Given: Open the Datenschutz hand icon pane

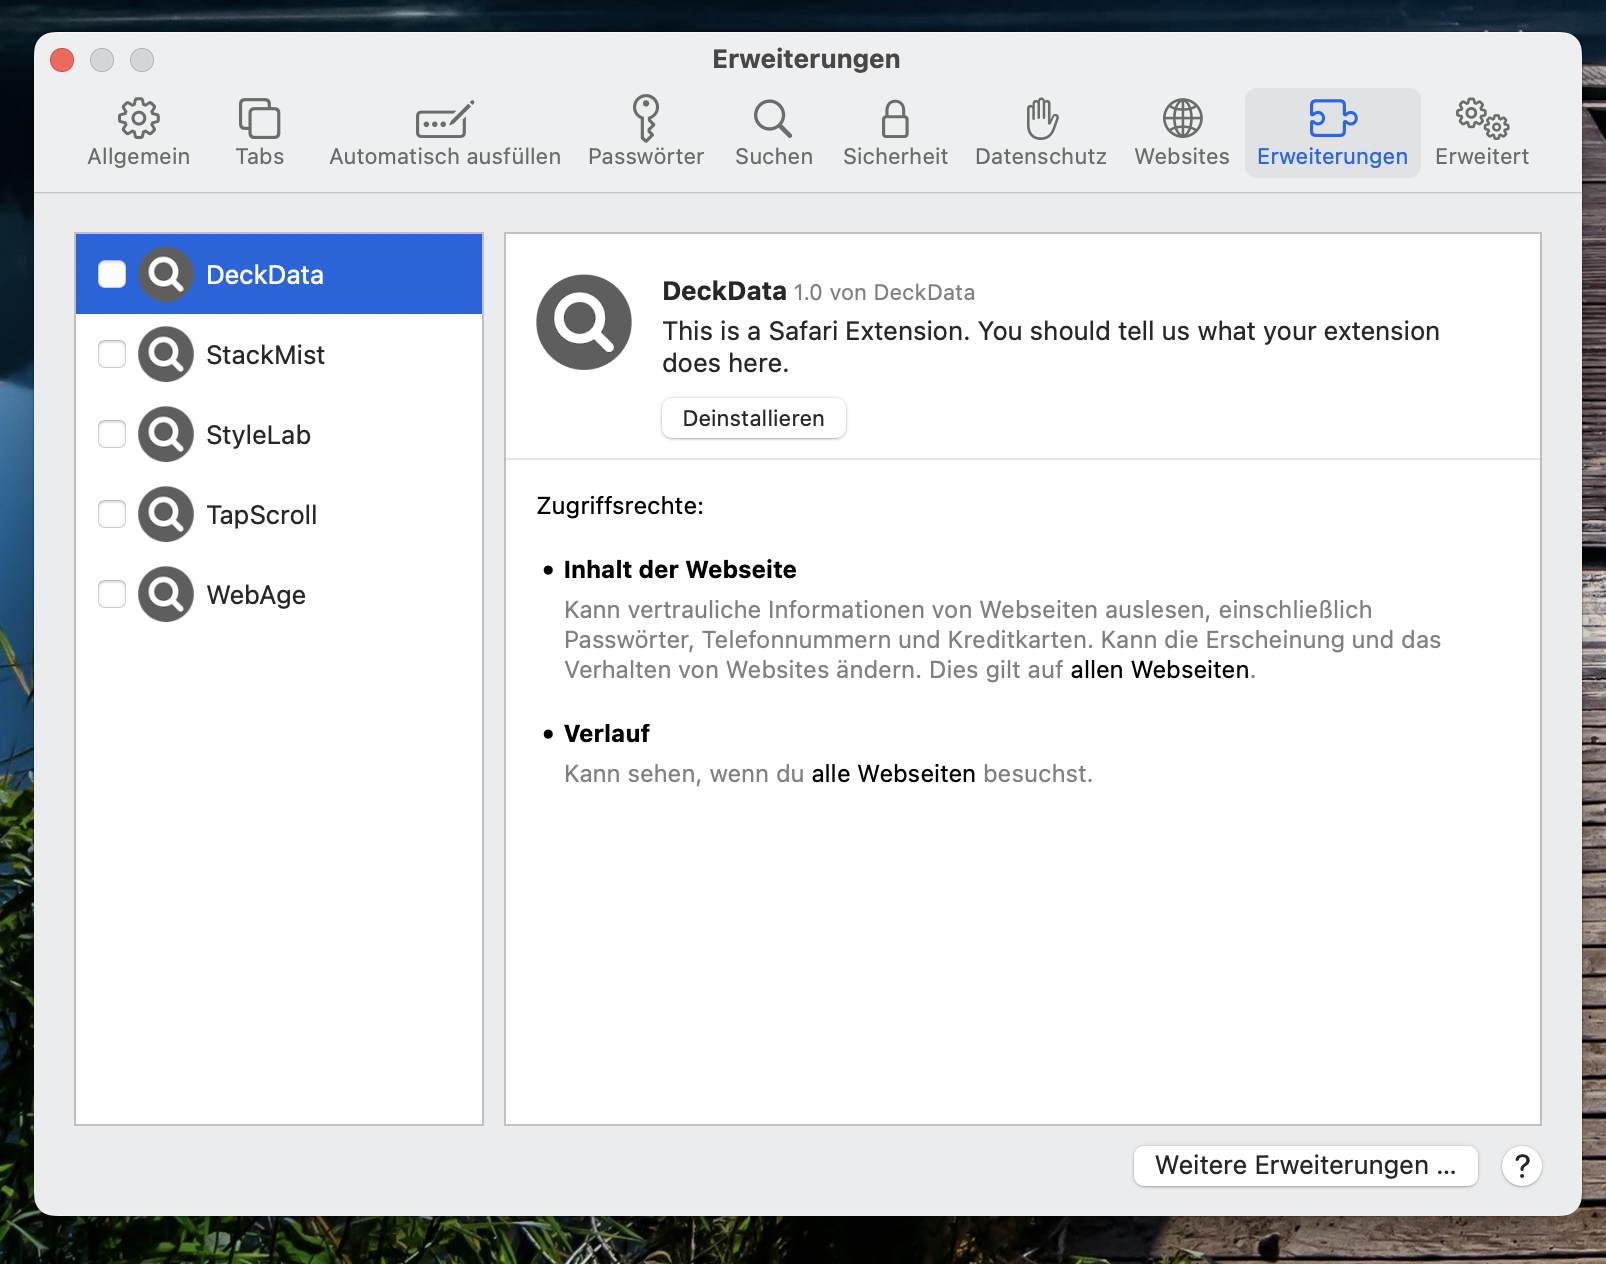Looking at the screenshot, I should (1040, 132).
